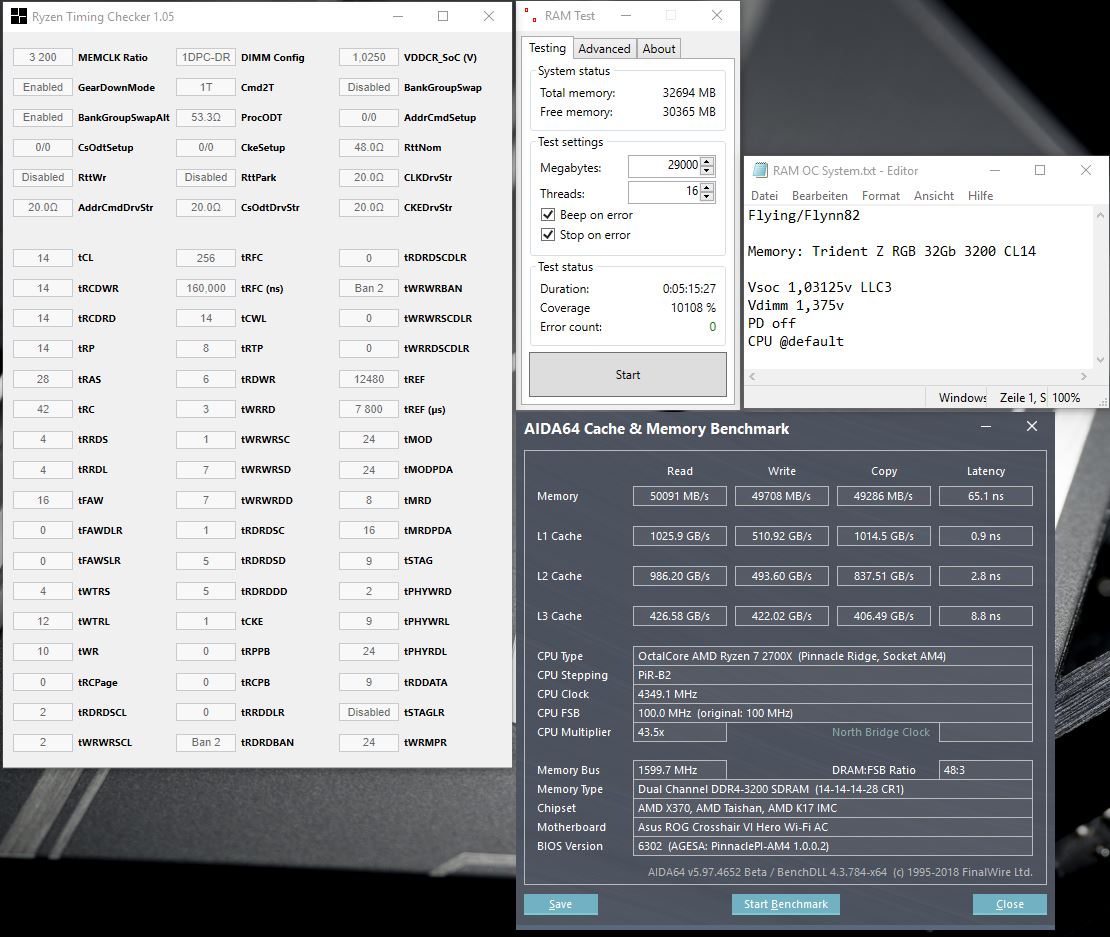This screenshot has height=937, width=1110.
Task: Decrease Megabytes value with down arrow
Action: pyautogui.click(x=706, y=171)
